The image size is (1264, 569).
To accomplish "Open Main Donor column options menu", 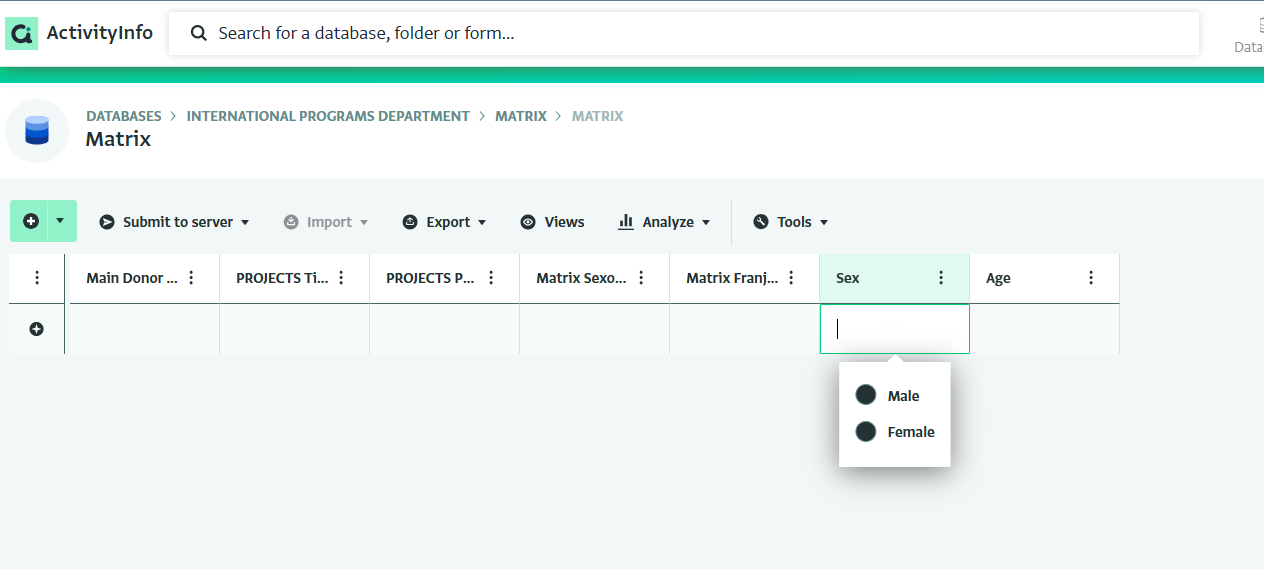I will [x=191, y=278].
